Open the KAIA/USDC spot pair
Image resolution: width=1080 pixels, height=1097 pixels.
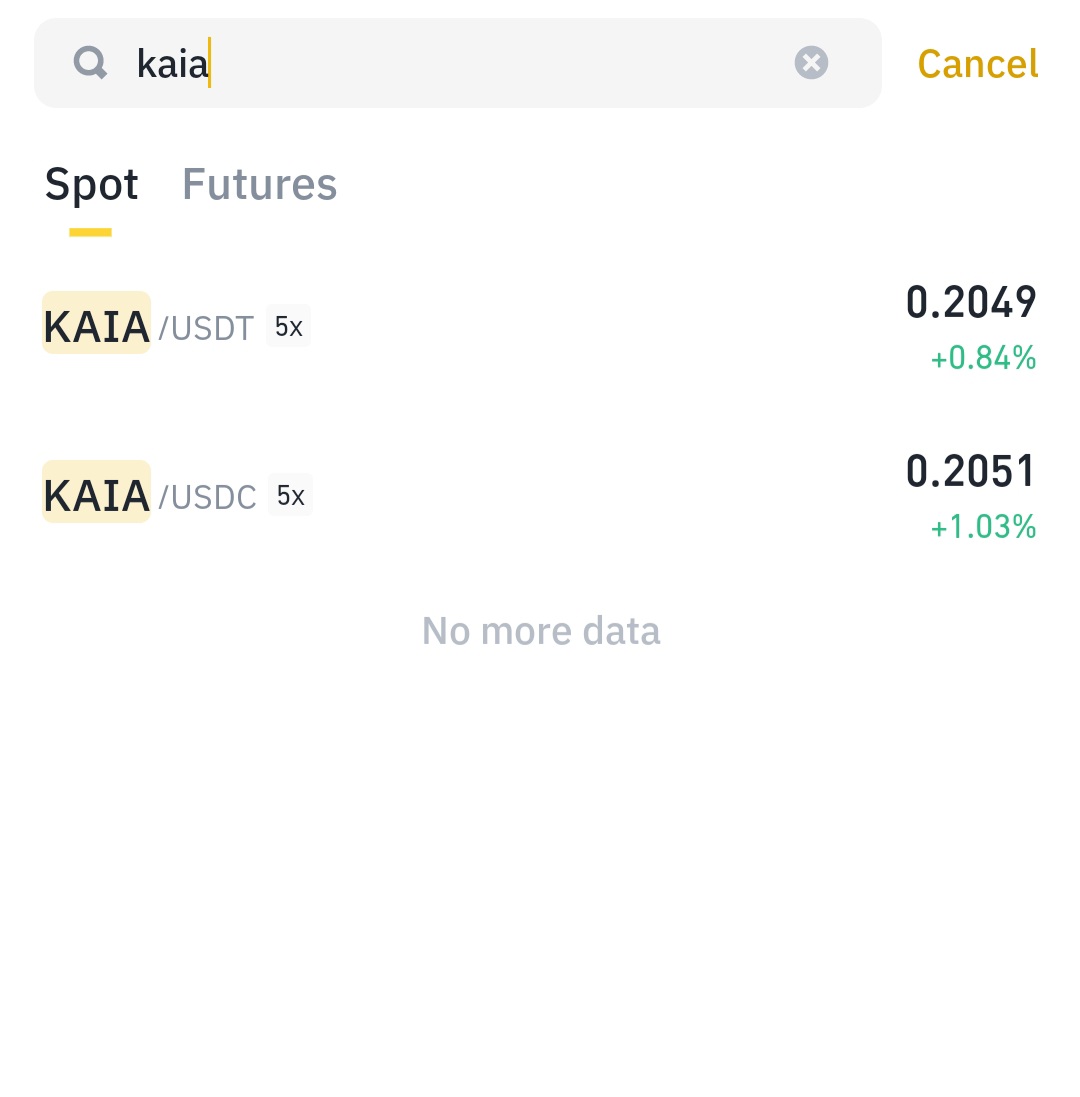540,496
